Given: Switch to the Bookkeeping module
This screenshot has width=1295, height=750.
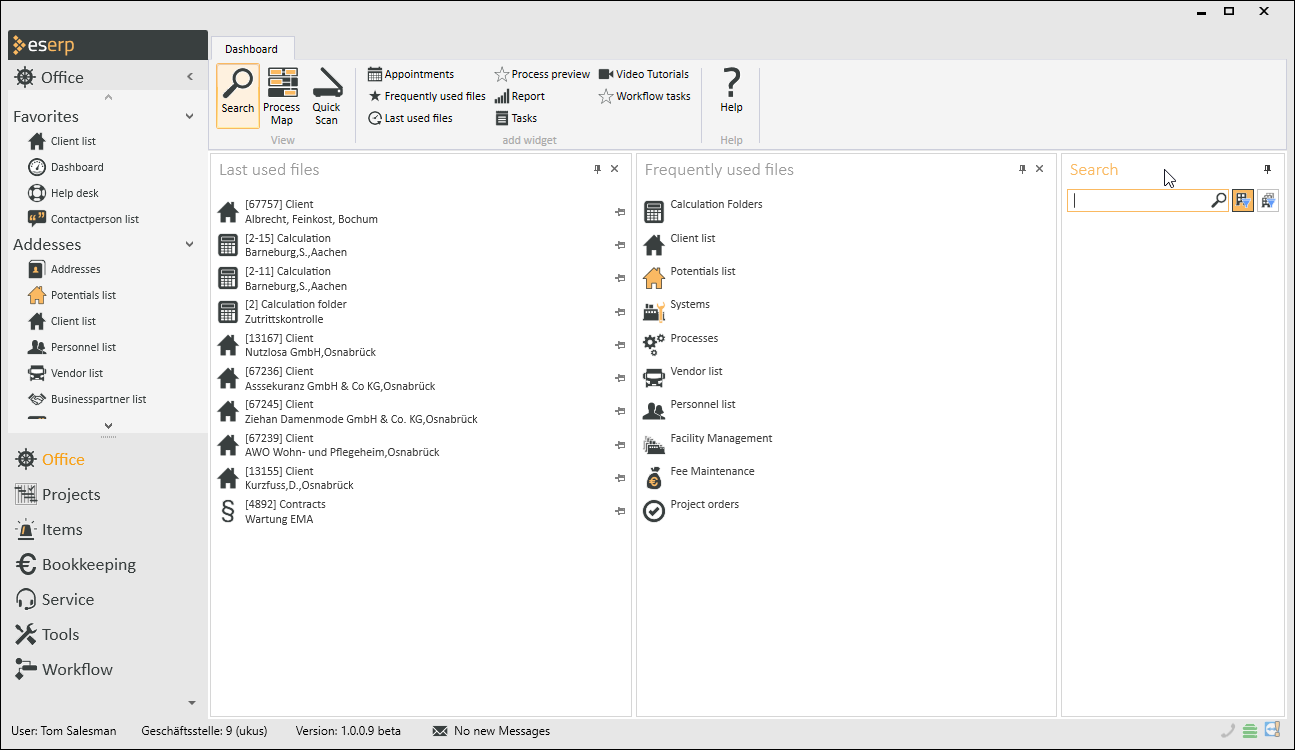Looking at the screenshot, I should tap(88, 565).
